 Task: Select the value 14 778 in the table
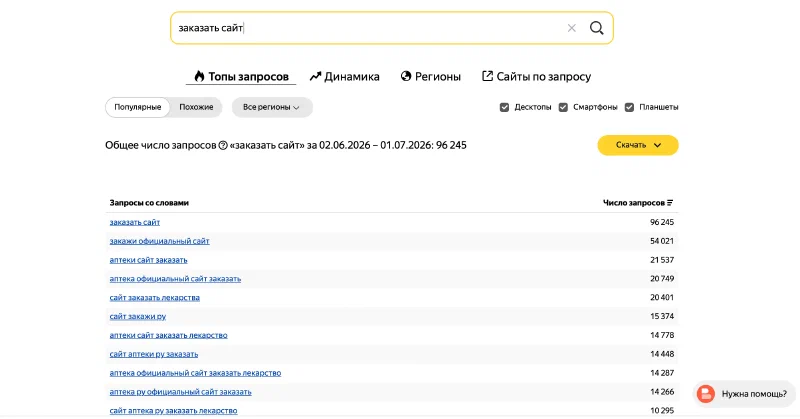tap(662, 335)
